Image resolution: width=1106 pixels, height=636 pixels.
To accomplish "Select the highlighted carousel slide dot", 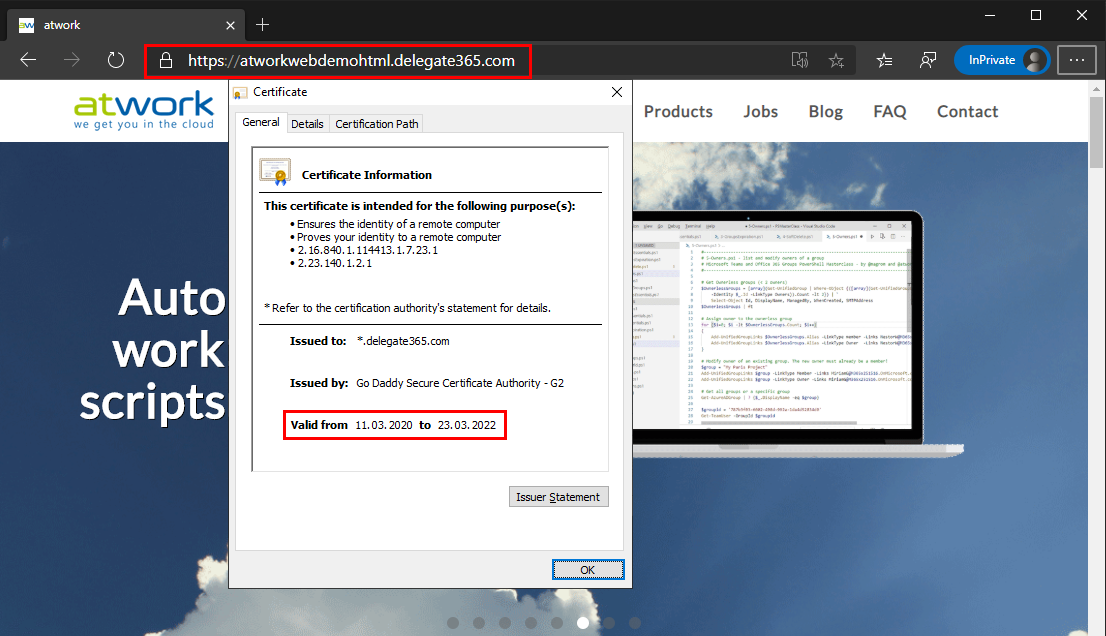I will [x=583, y=622].
